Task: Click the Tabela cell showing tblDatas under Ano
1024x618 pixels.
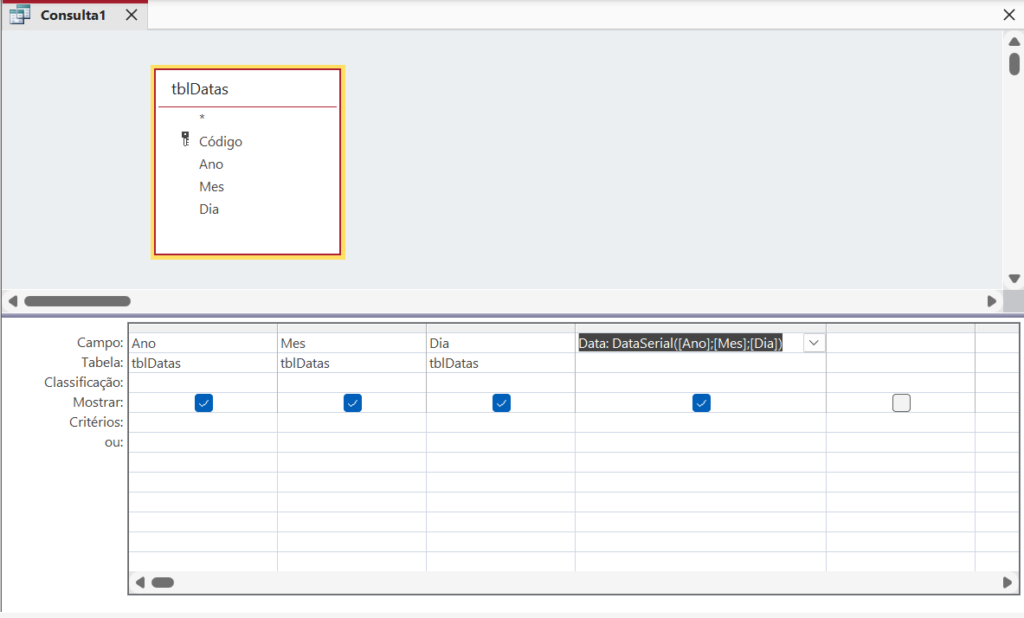Action: coord(203,363)
